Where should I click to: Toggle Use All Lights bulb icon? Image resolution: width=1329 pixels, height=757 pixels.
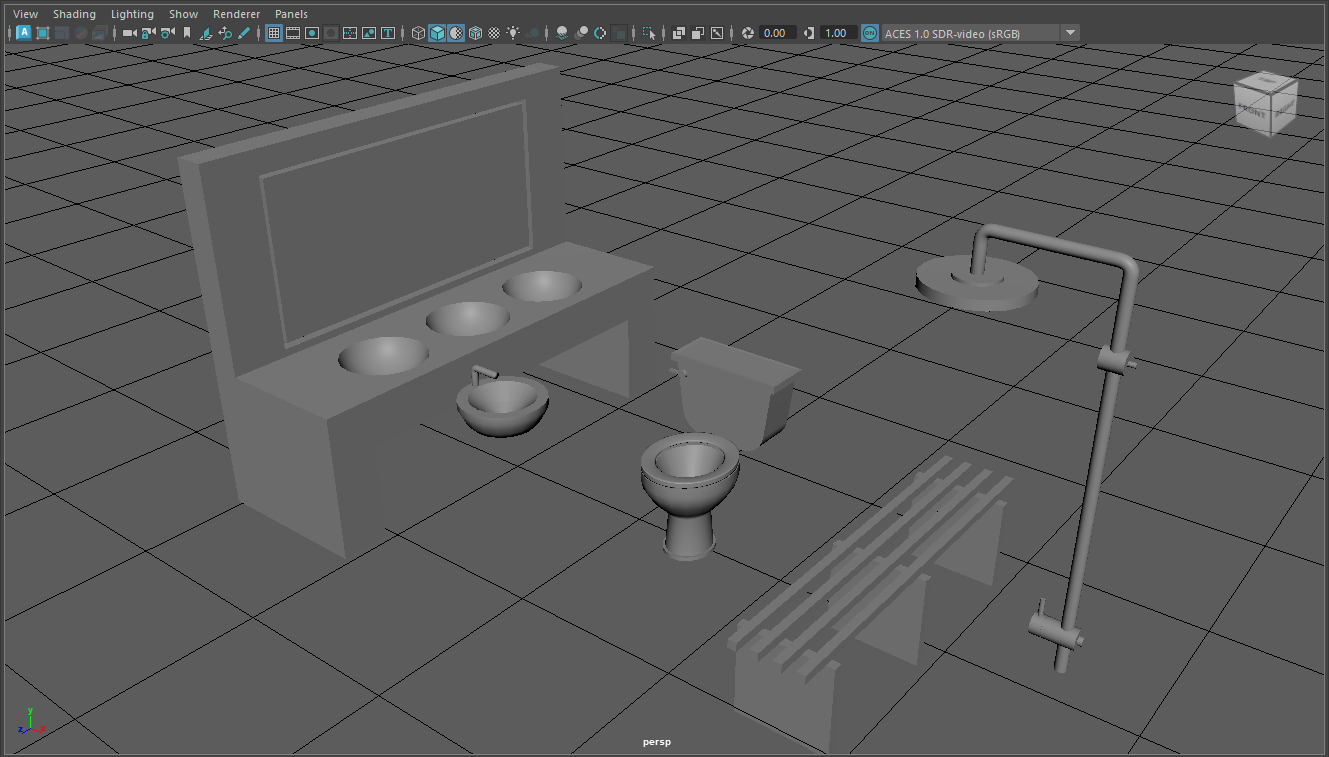[513, 33]
